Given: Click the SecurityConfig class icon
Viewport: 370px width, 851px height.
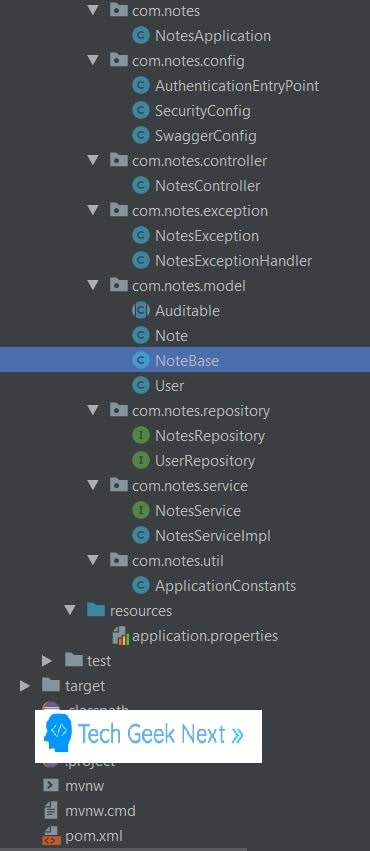Looking at the screenshot, I should tap(141, 111).
